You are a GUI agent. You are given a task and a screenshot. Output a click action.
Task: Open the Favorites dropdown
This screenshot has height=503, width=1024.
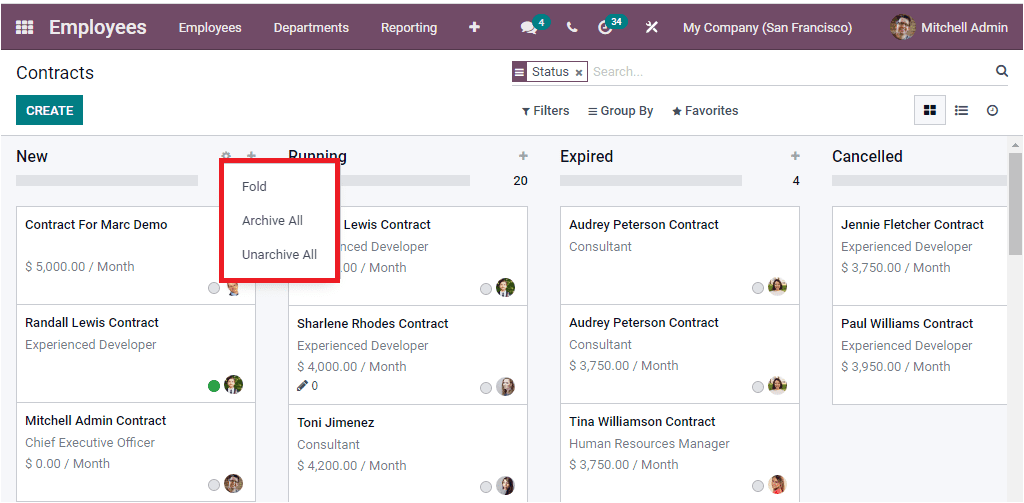point(705,111)
